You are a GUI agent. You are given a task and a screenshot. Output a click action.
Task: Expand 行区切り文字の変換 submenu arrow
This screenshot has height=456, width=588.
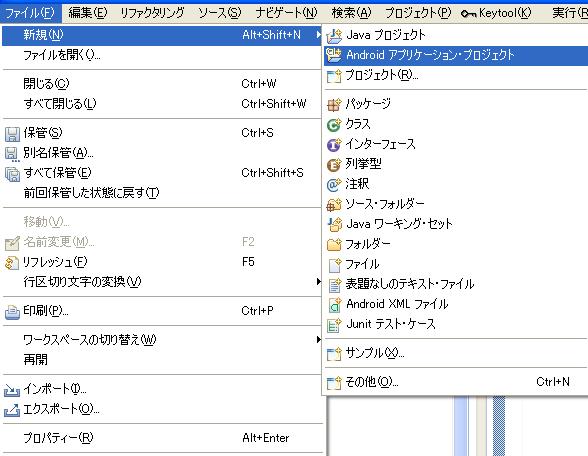(x=318, y=281)
